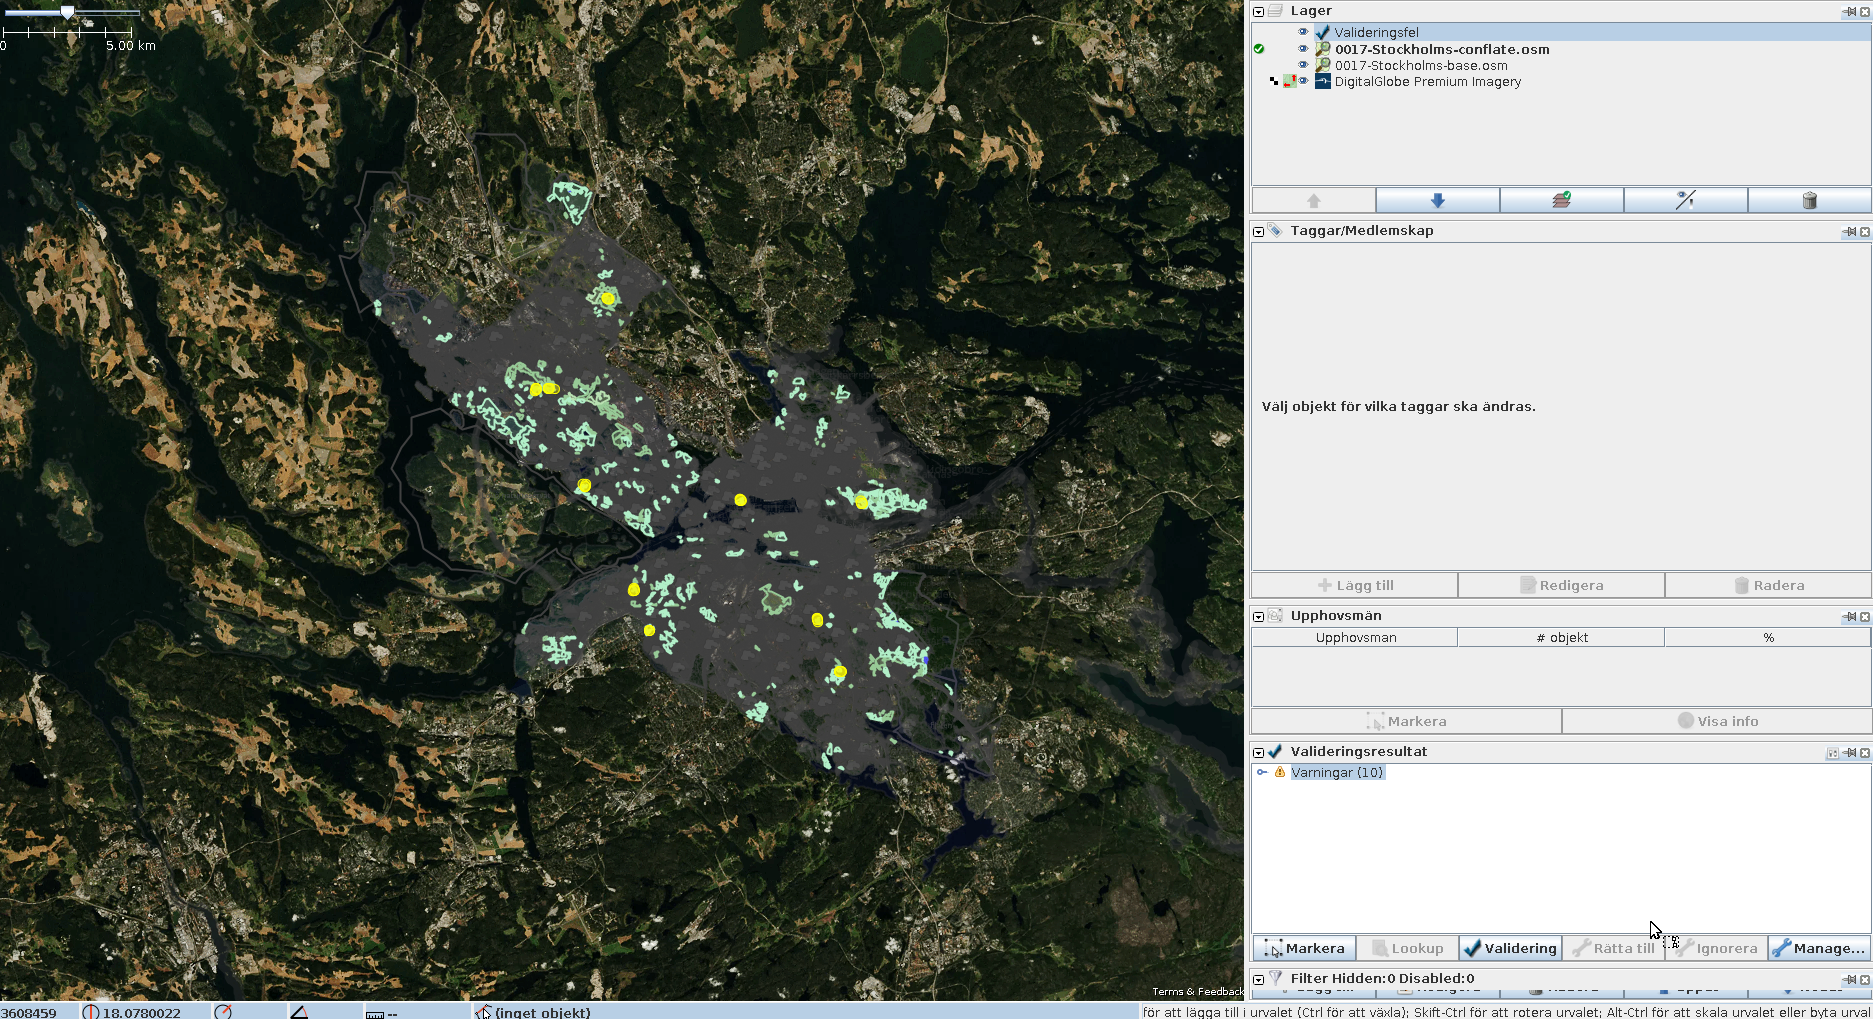Pin the Lager panel with pushpin icon
Image resolution: width=1873 pixels, height=1019 pixels.
1849,12
